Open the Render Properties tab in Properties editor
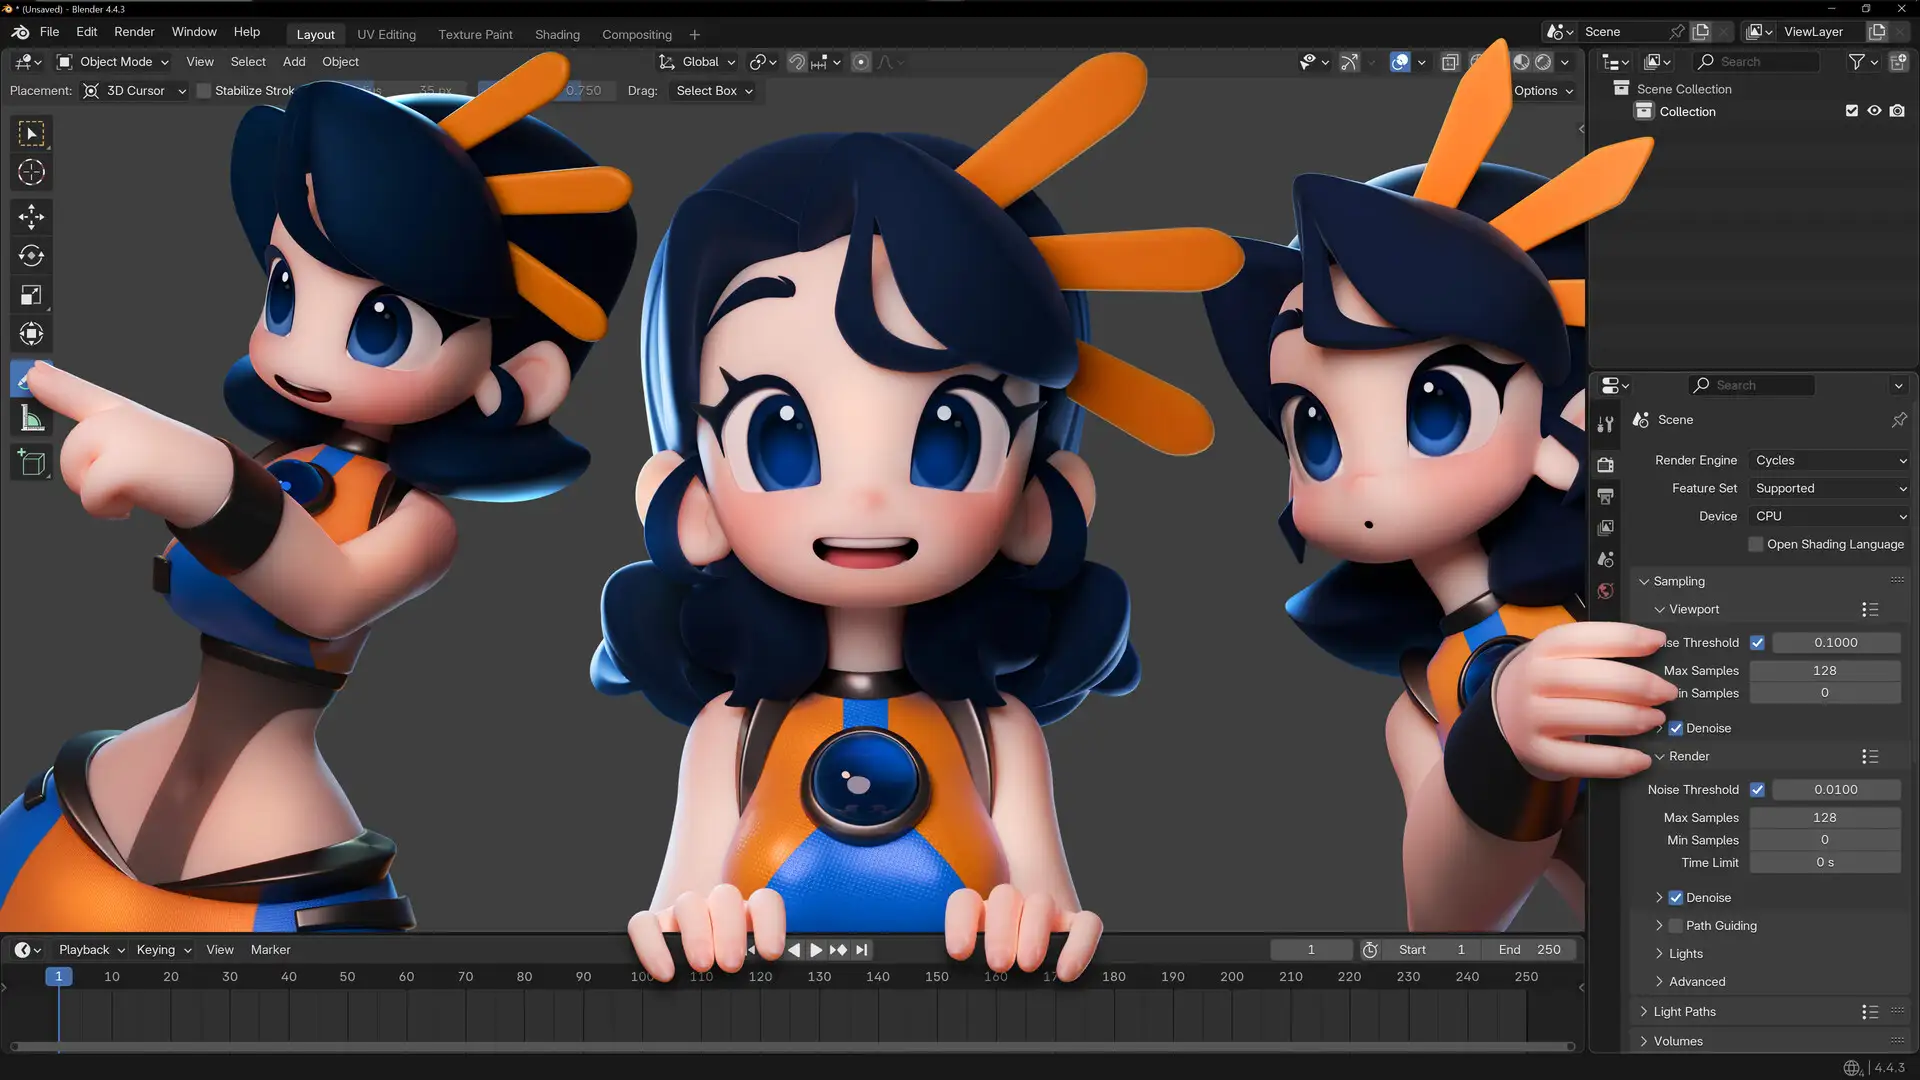This screenshot has height=1080, width=1920. point(1605,465)
